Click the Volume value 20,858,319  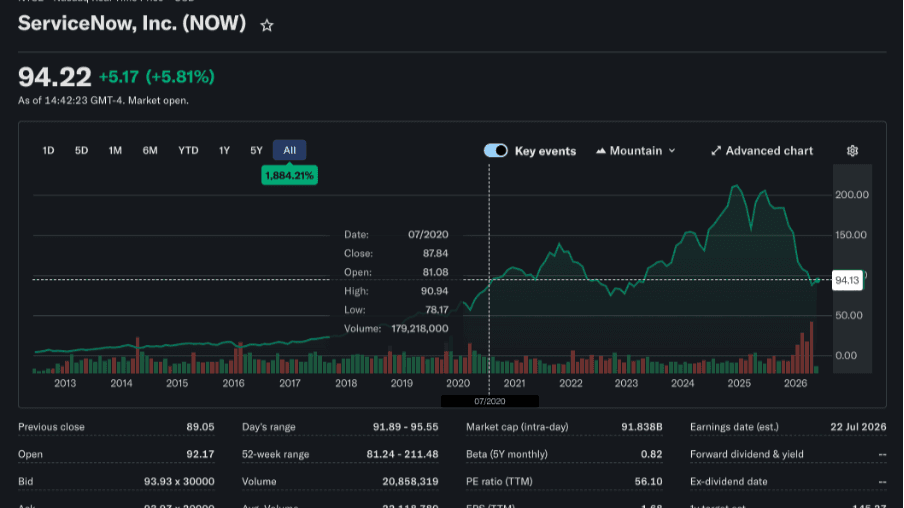[410, 481]
